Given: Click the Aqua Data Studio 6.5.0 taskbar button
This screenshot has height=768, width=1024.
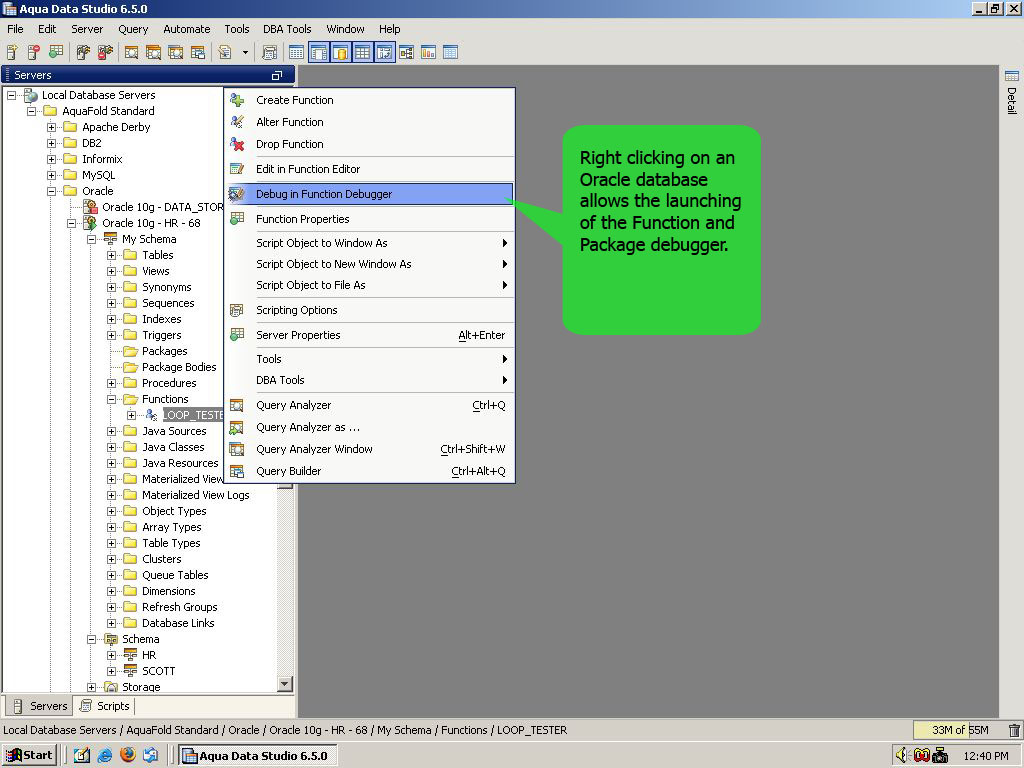Looking at the screenshot, I should [x=259, y=756].
